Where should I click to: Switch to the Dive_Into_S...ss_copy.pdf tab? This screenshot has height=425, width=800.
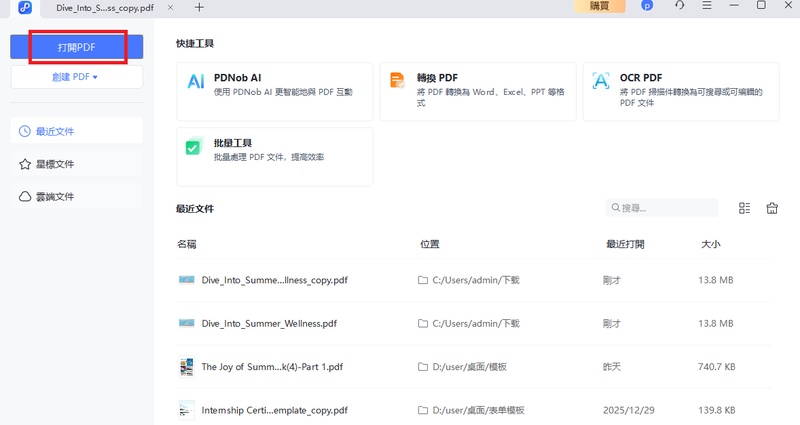(x=105, y=8)
